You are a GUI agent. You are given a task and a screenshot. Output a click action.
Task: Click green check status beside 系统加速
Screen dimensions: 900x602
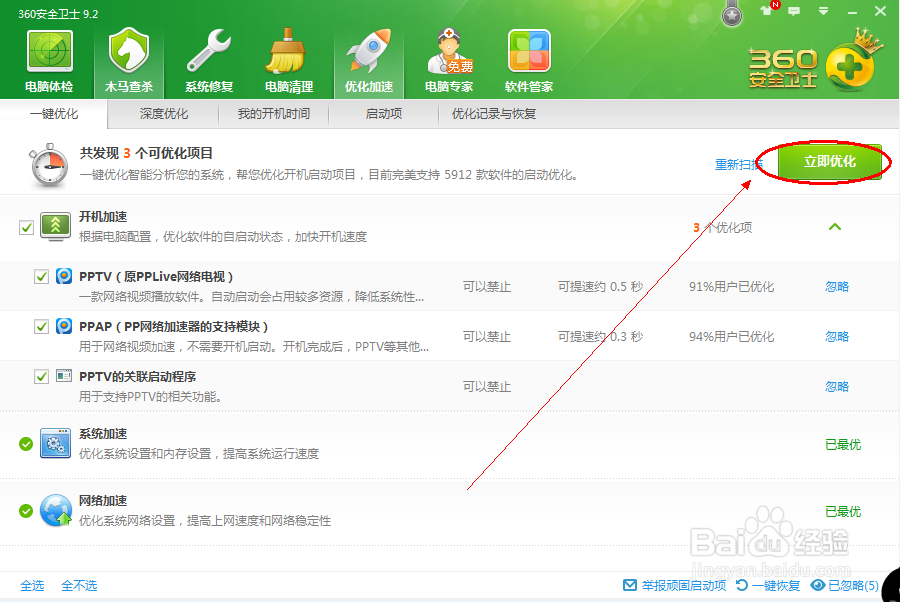[26, 444]
